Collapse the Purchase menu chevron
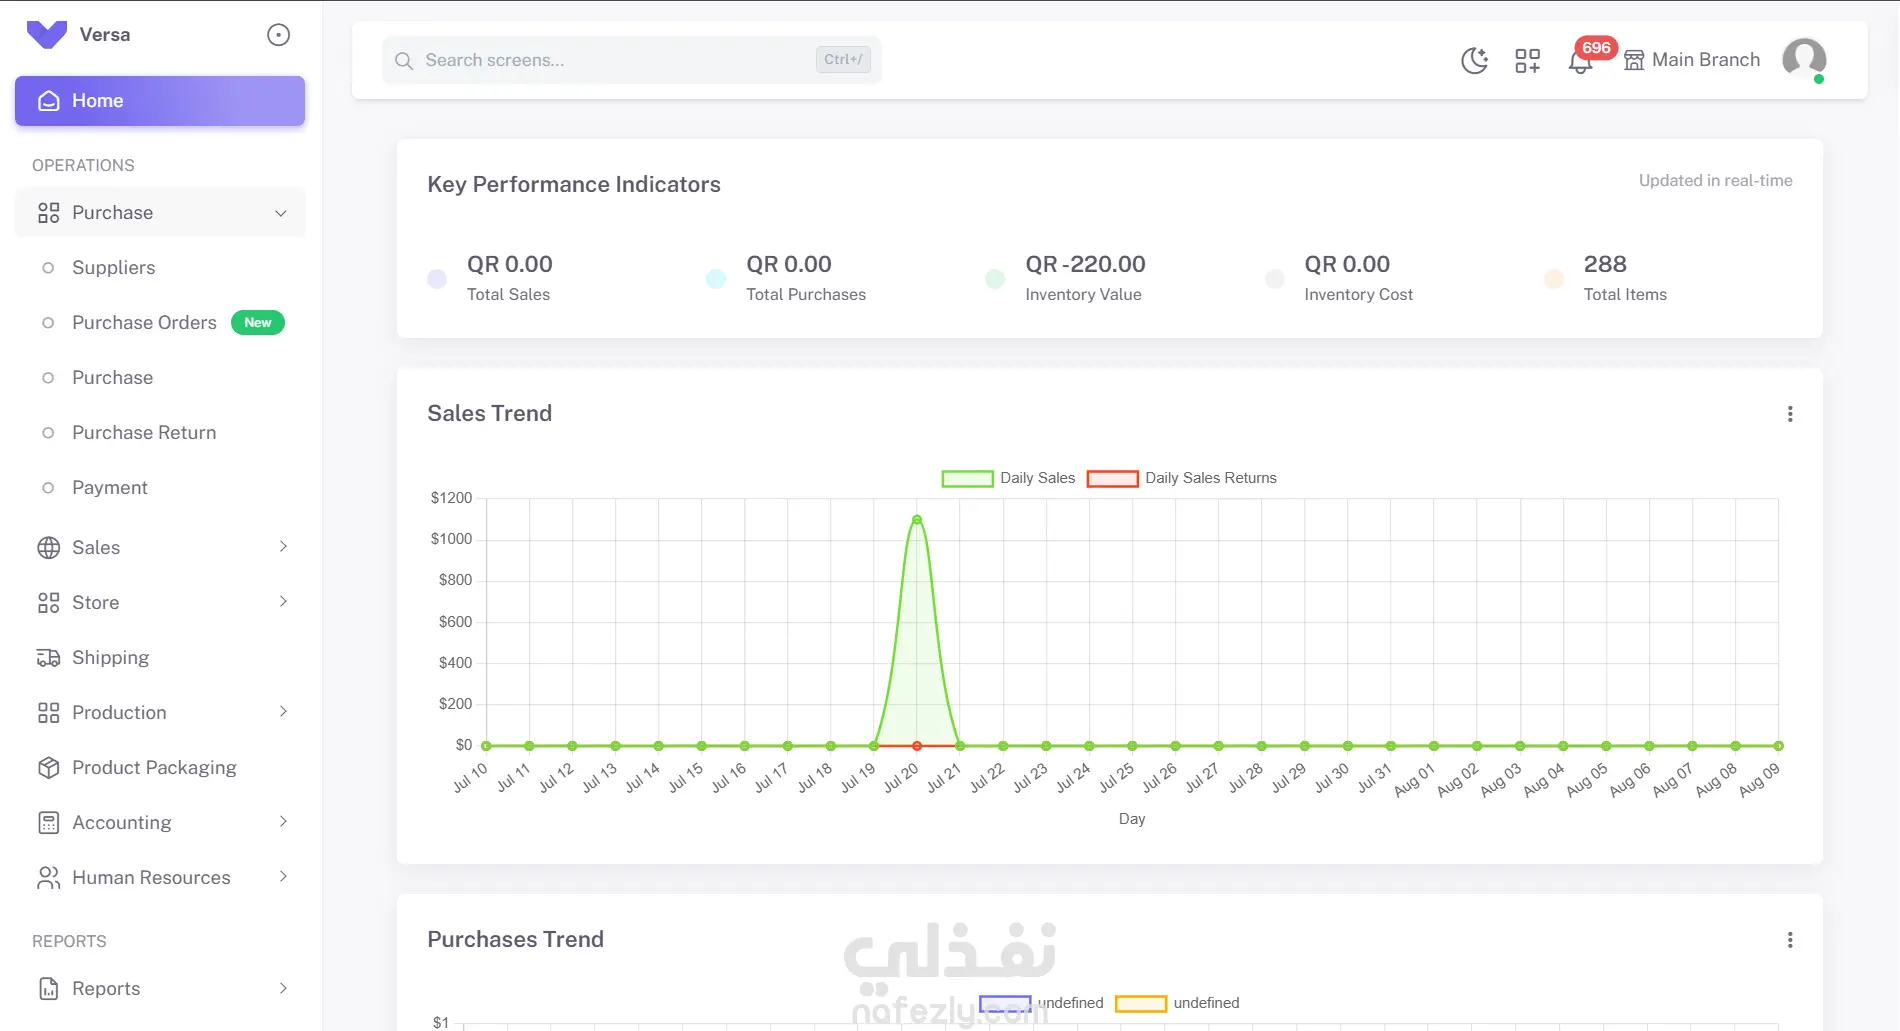 [281, 213]
